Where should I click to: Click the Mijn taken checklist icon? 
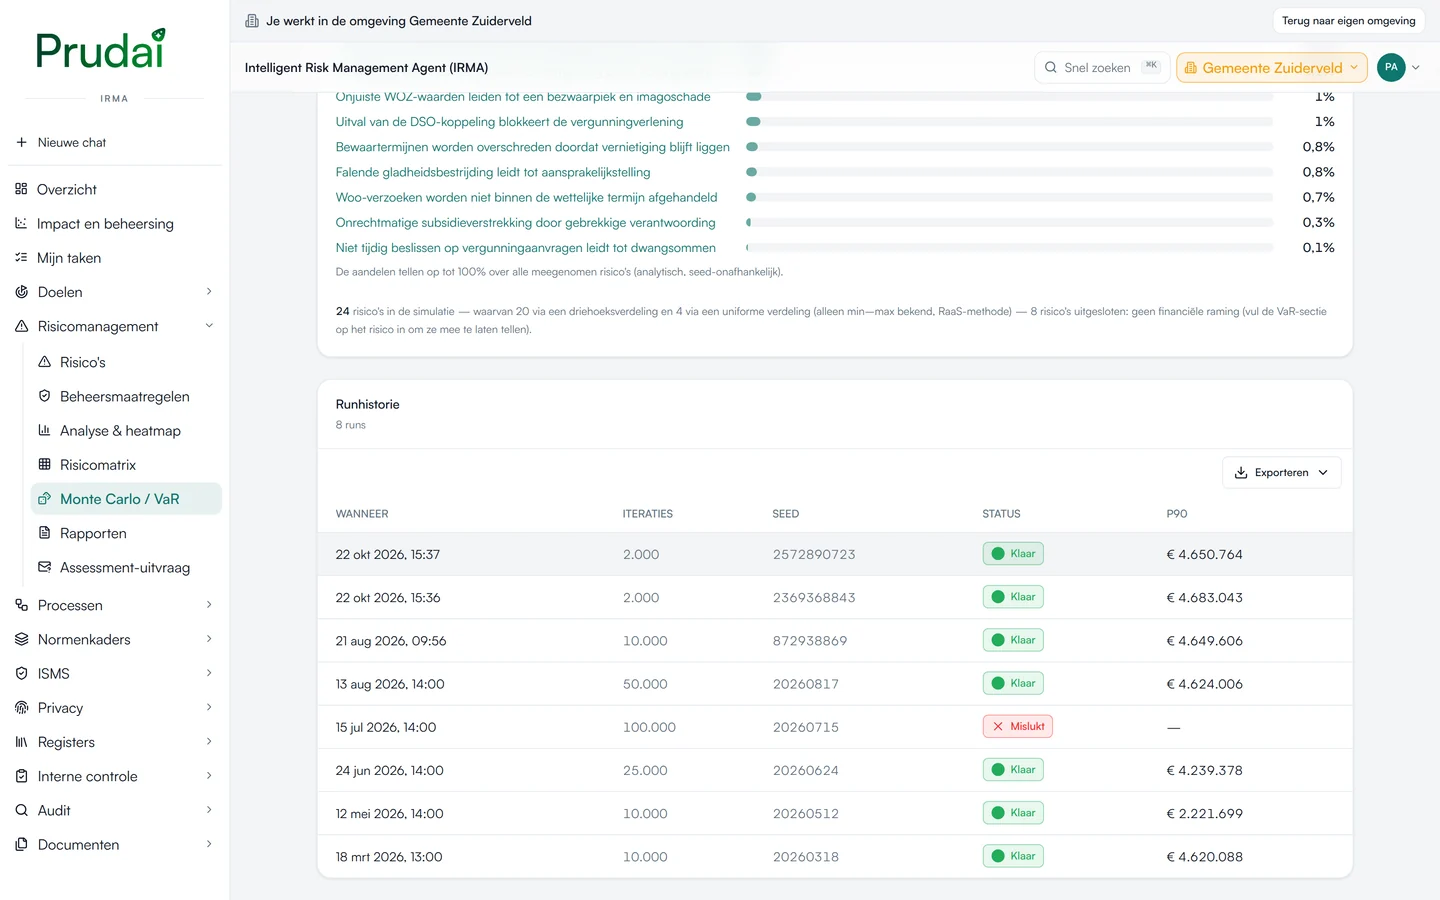click(21, 257)
